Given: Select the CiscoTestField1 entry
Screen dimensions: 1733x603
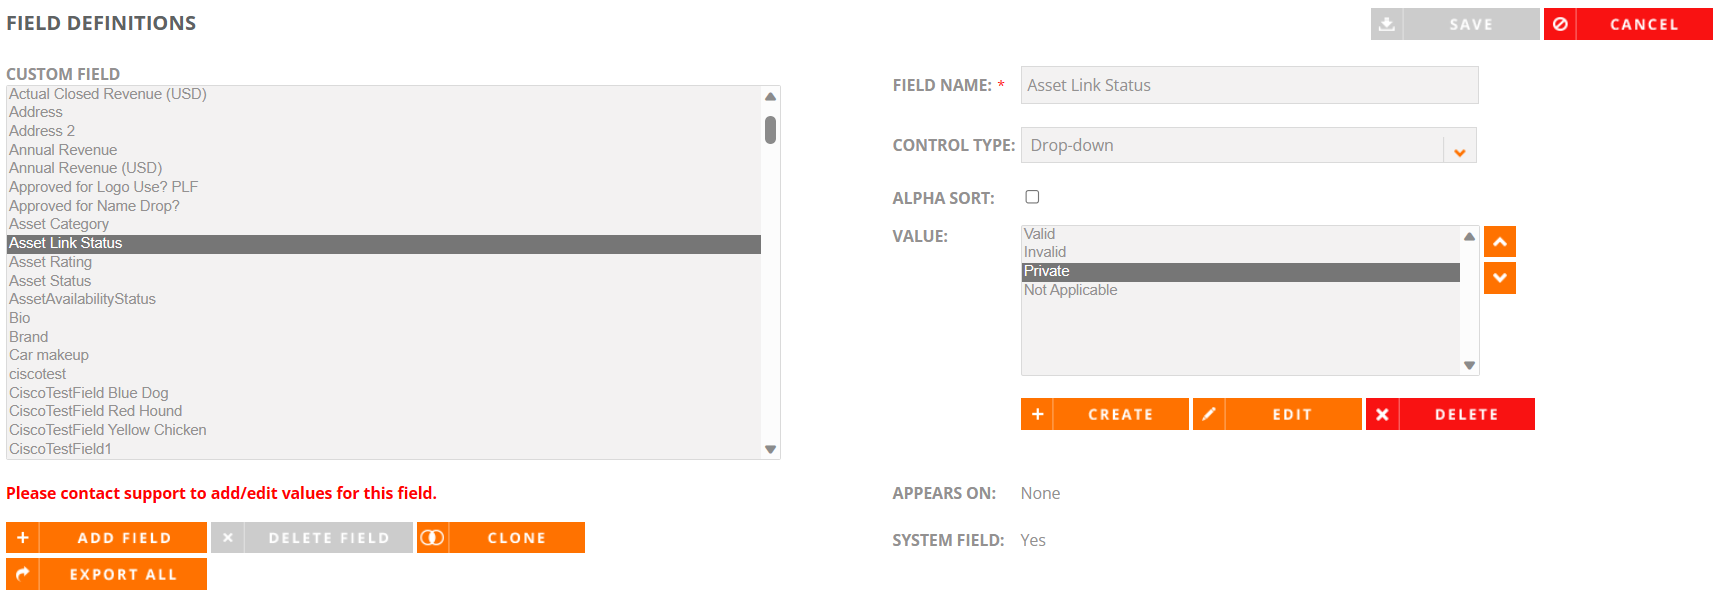Looking at the screenshot, I should click(x=384, y=449).
